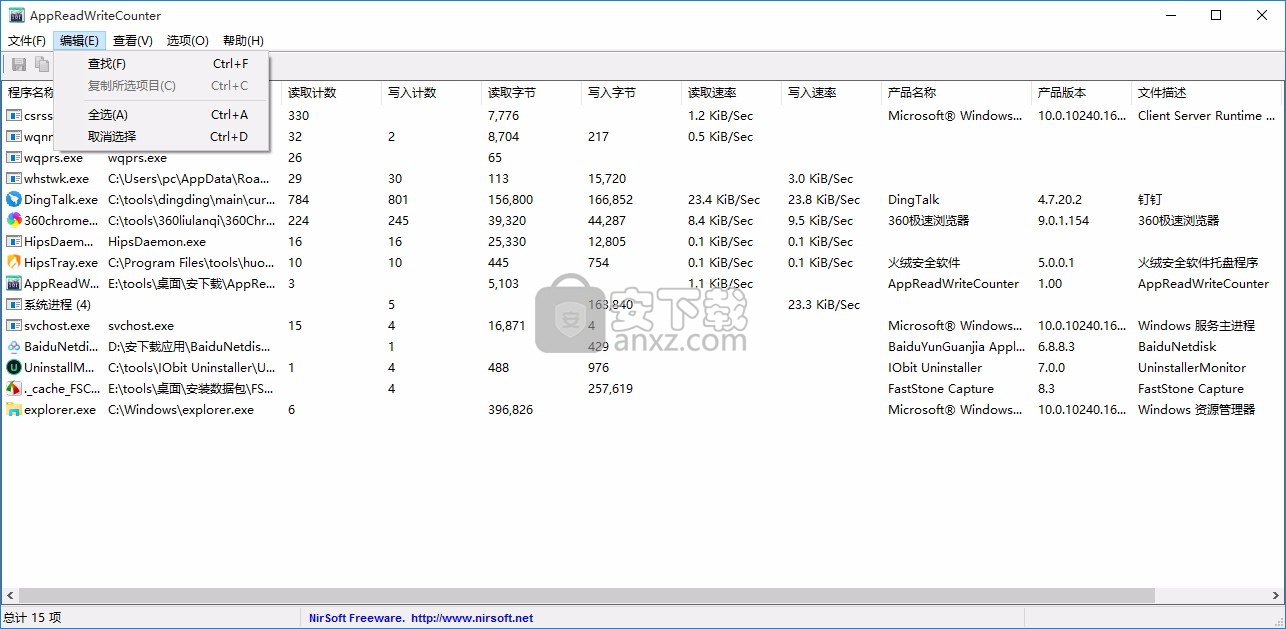Close the 编辑(E) menu
This screenshot has width=1286, height=629.
(79, 41)
